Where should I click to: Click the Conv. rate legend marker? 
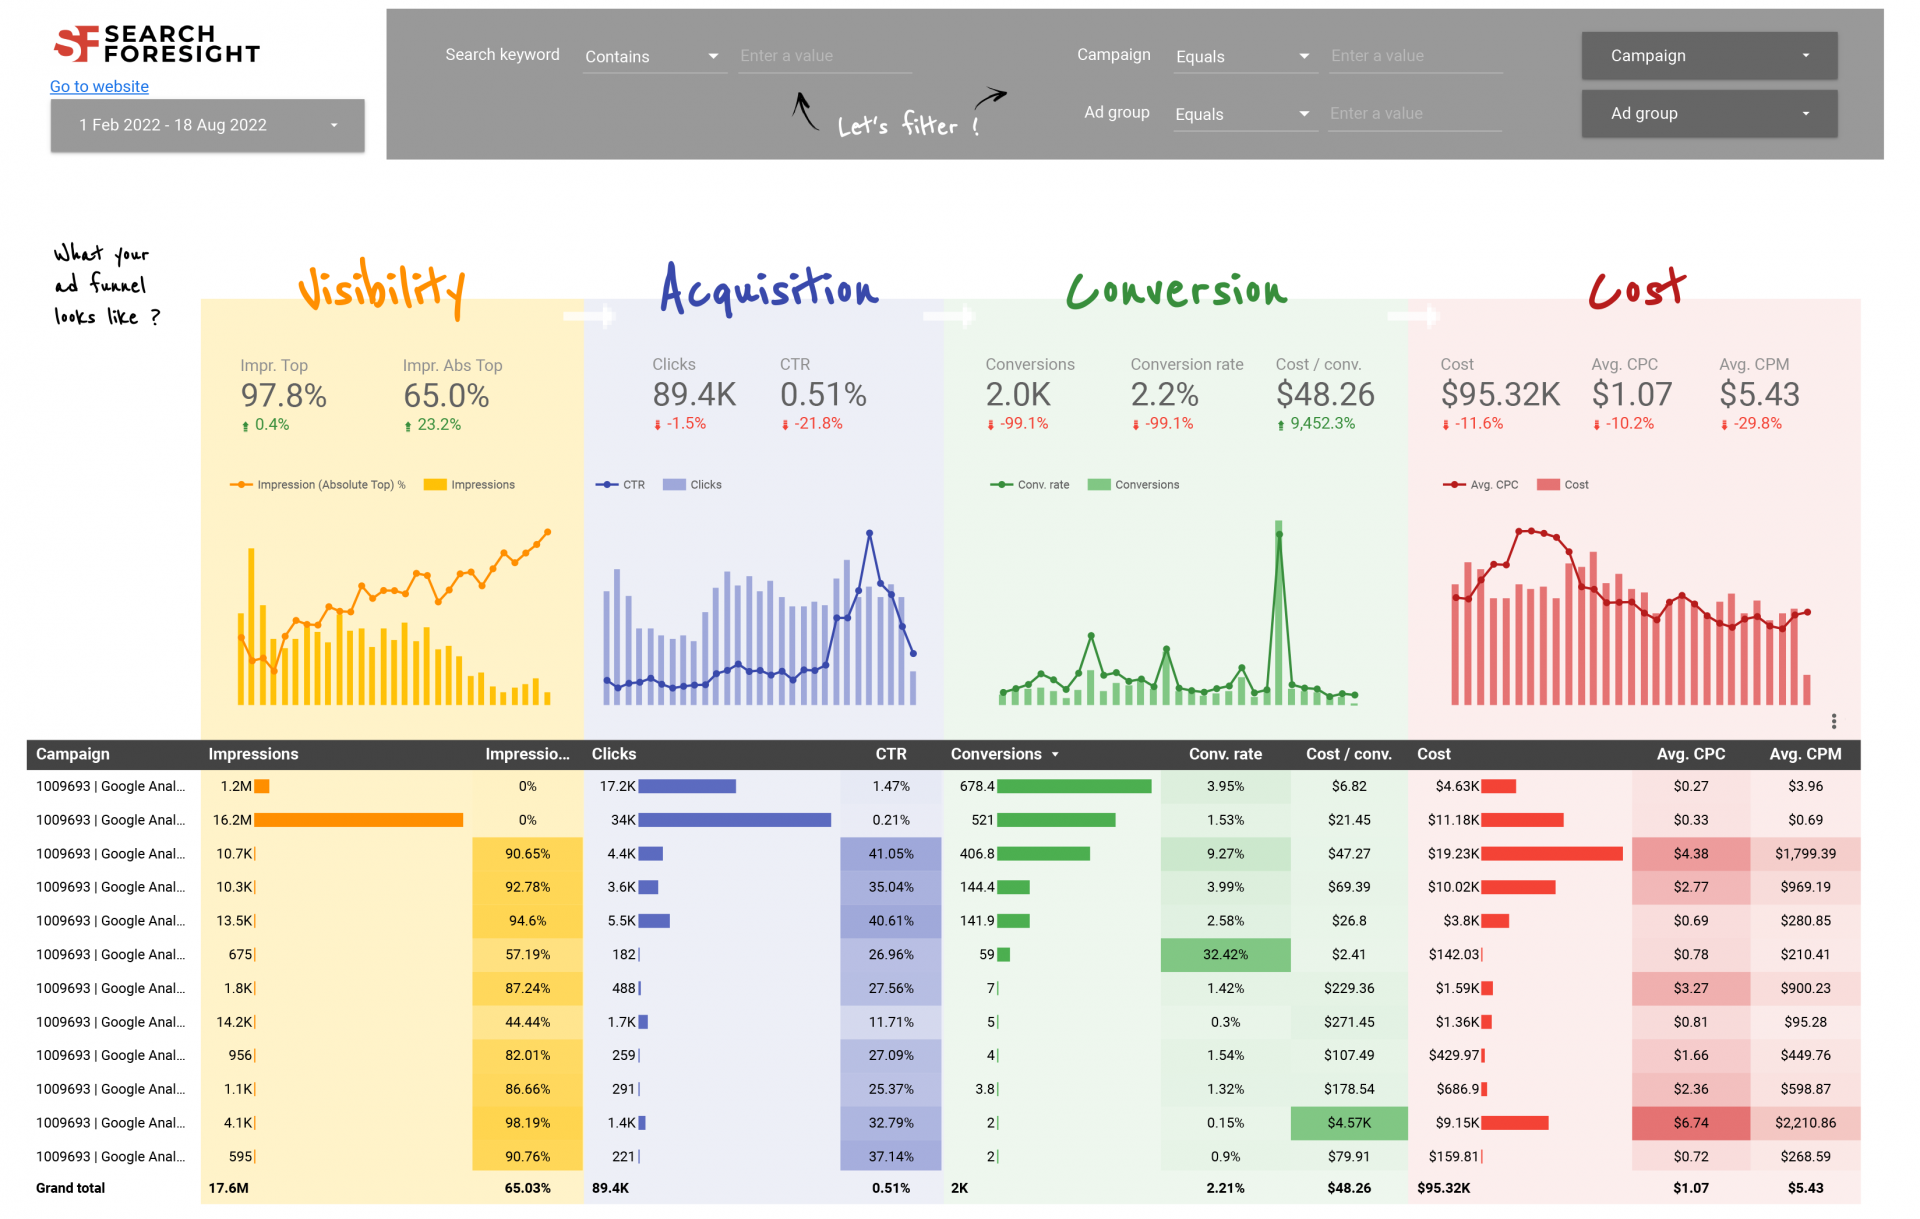click(1001, 484)
